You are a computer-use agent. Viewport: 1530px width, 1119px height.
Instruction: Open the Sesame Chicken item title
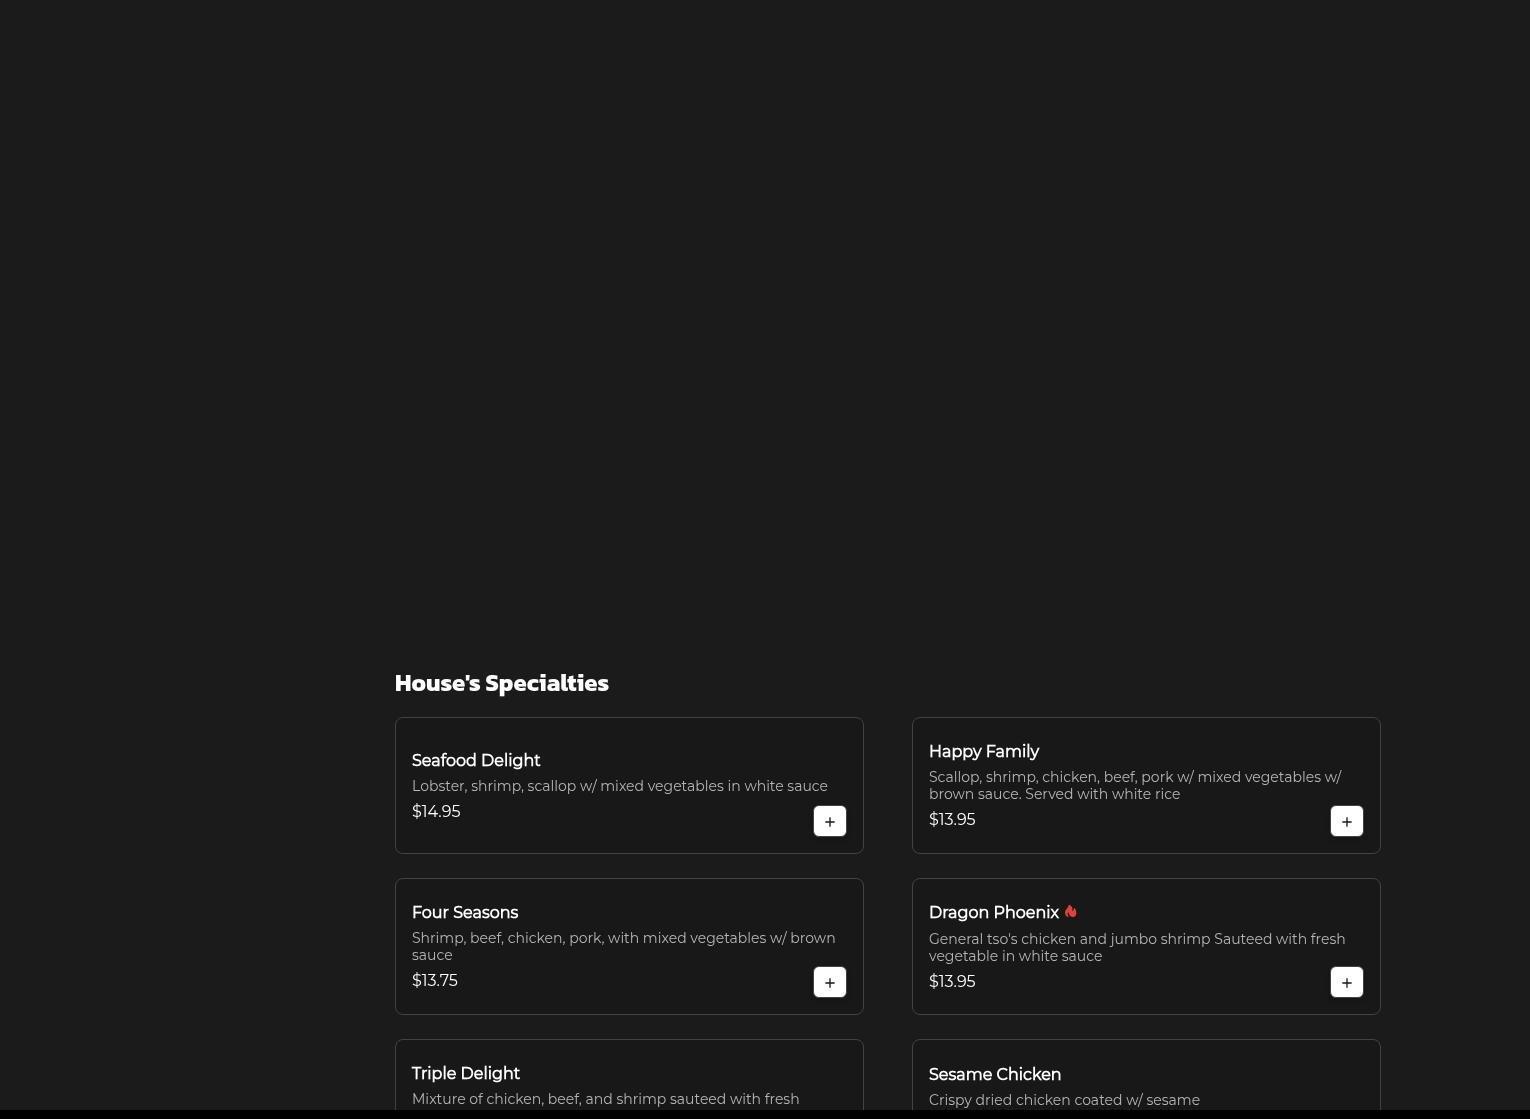pyautogui.click(x=994, y=1075)
